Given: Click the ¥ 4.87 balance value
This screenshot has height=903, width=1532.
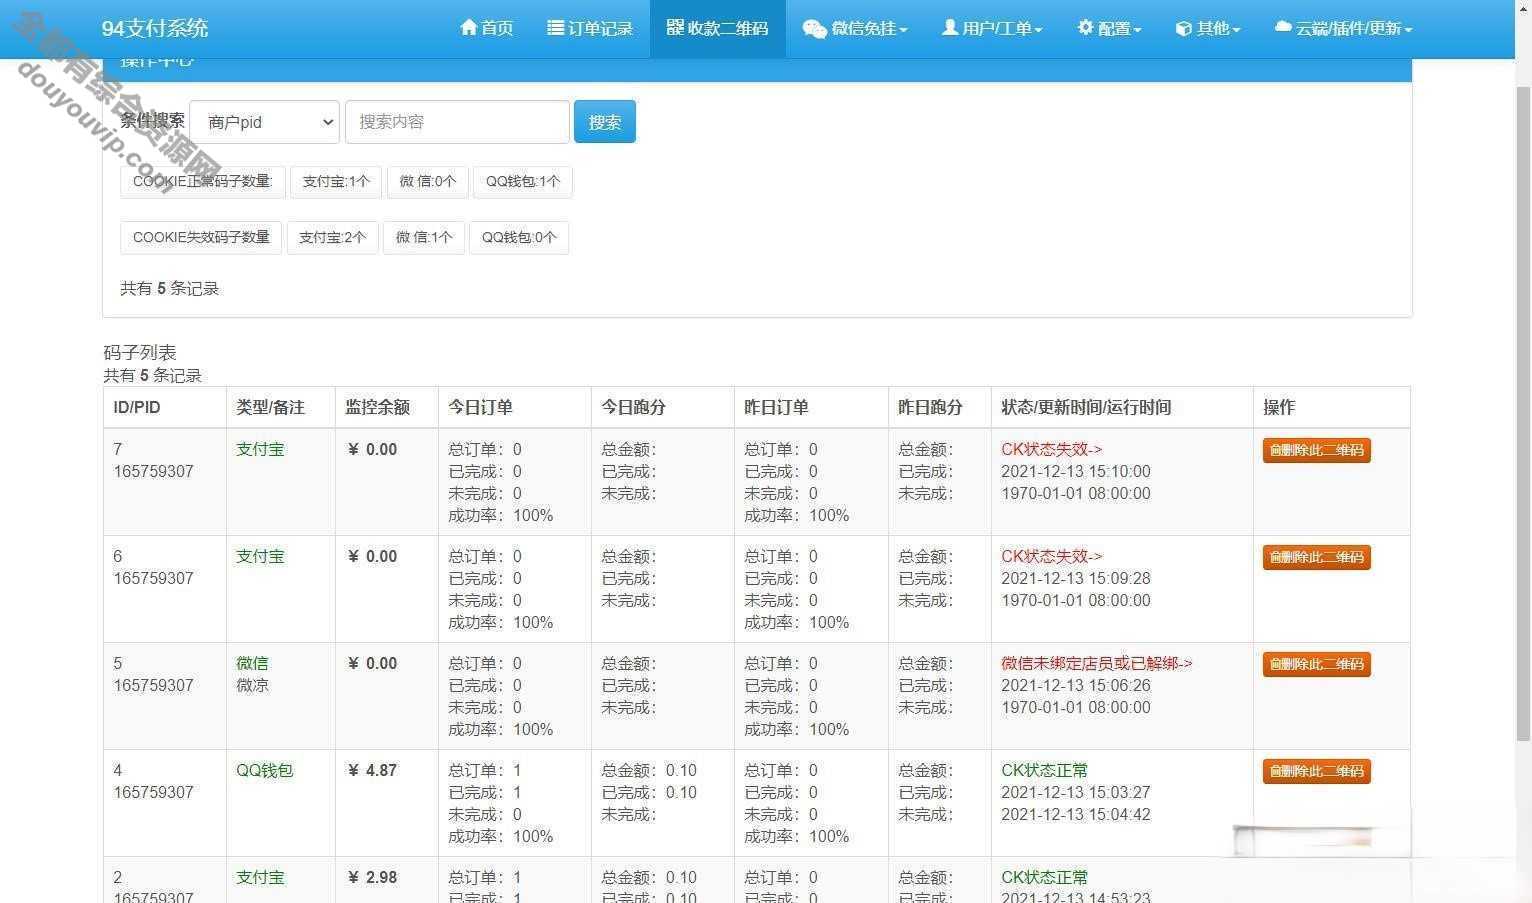Looking at the screenshot, I should (372, 770).
